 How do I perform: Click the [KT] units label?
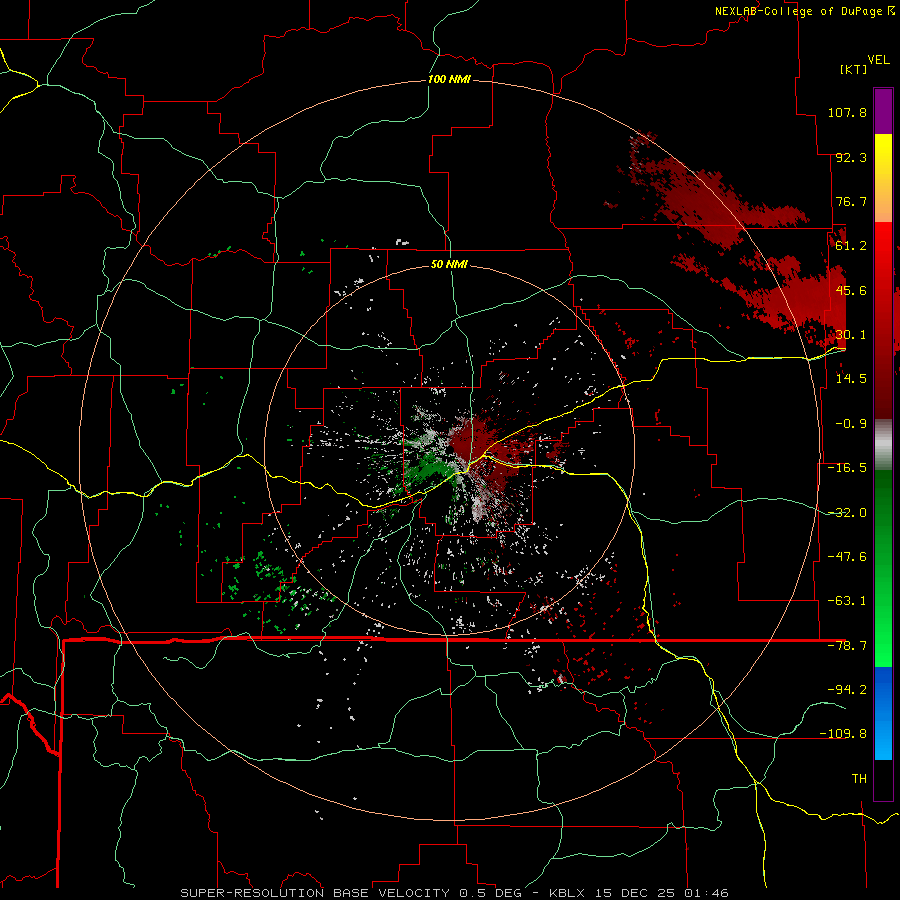(x=853, y=69)
